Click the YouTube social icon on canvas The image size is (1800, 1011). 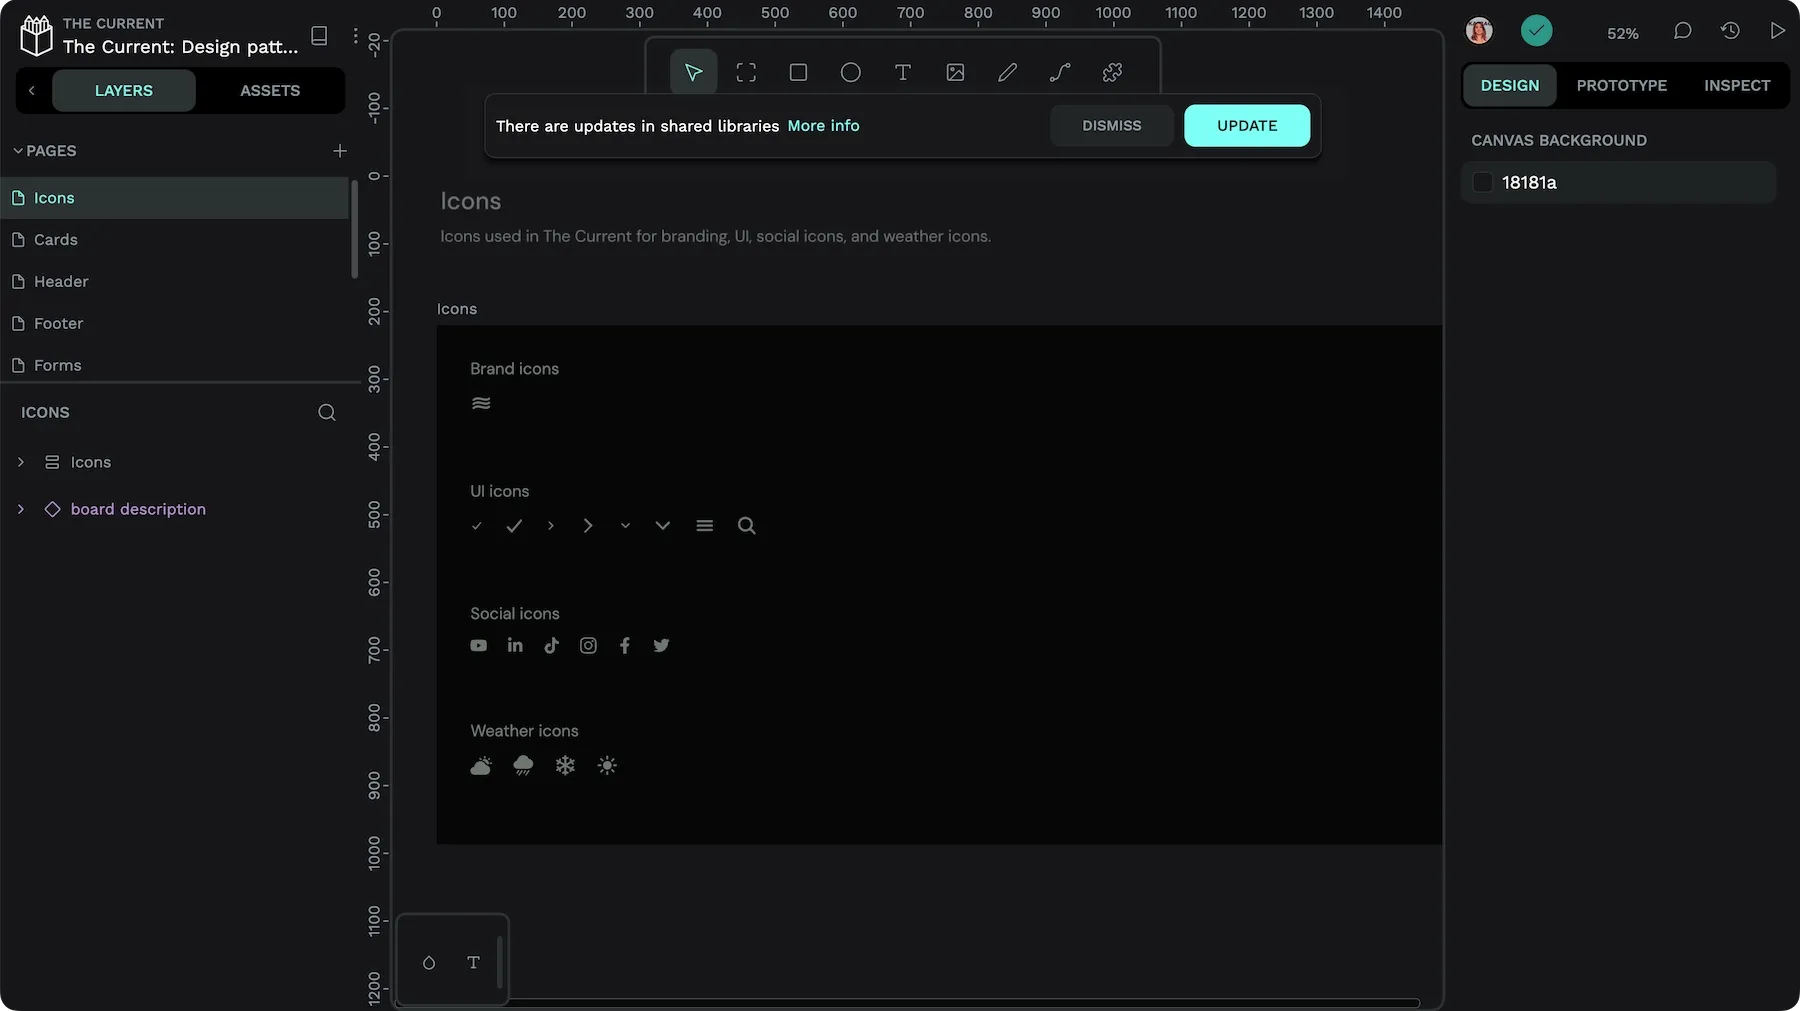[479, 645]
